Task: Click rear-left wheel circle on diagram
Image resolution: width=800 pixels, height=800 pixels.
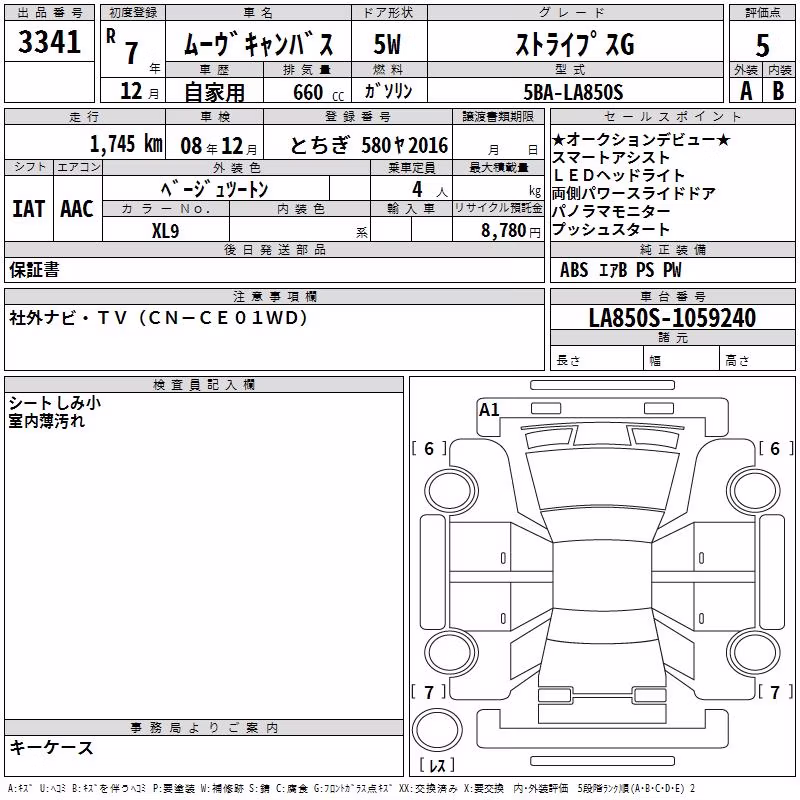Action: 451,653
